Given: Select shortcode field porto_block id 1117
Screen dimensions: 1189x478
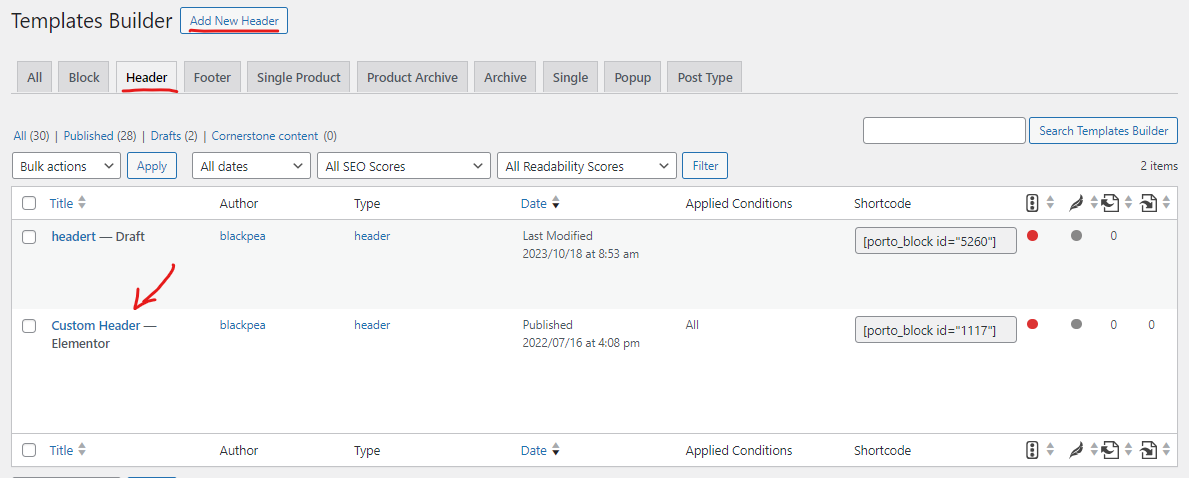Looking at the screenshot, I should tap(936, 329).
